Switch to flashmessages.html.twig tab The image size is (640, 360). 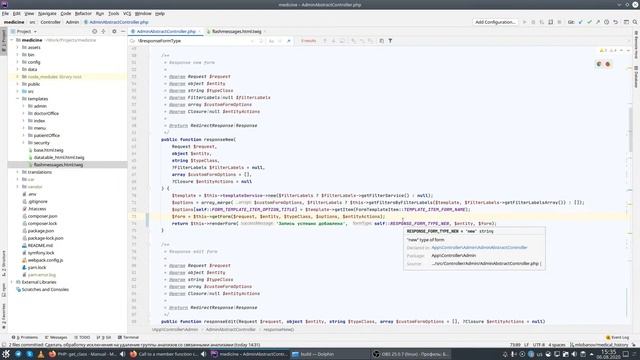pos(236,31)
